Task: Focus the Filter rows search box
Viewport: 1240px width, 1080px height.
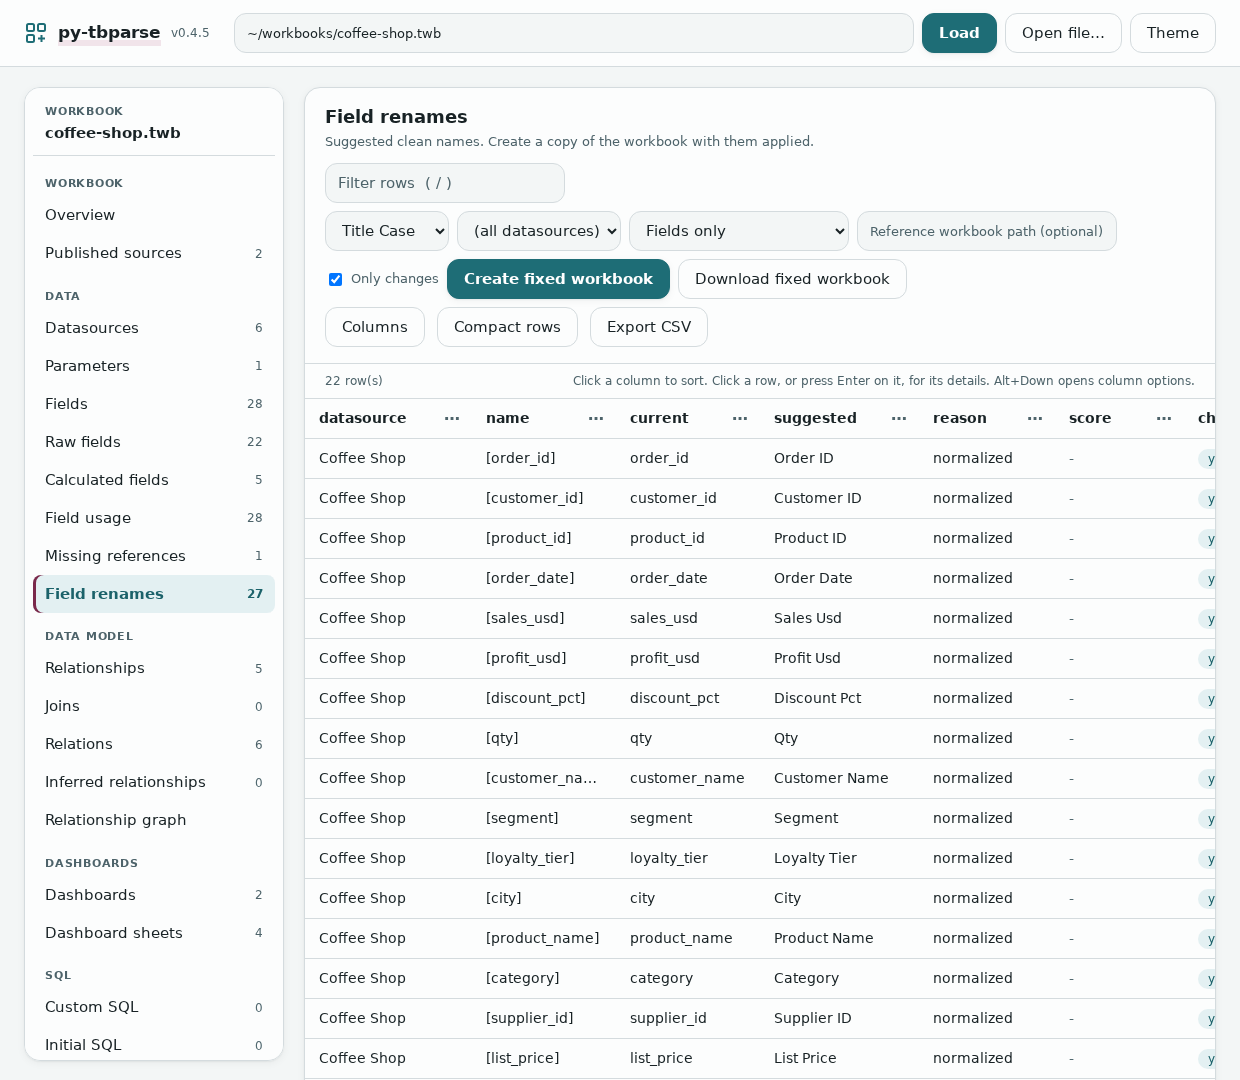Action: click(445, 183)
